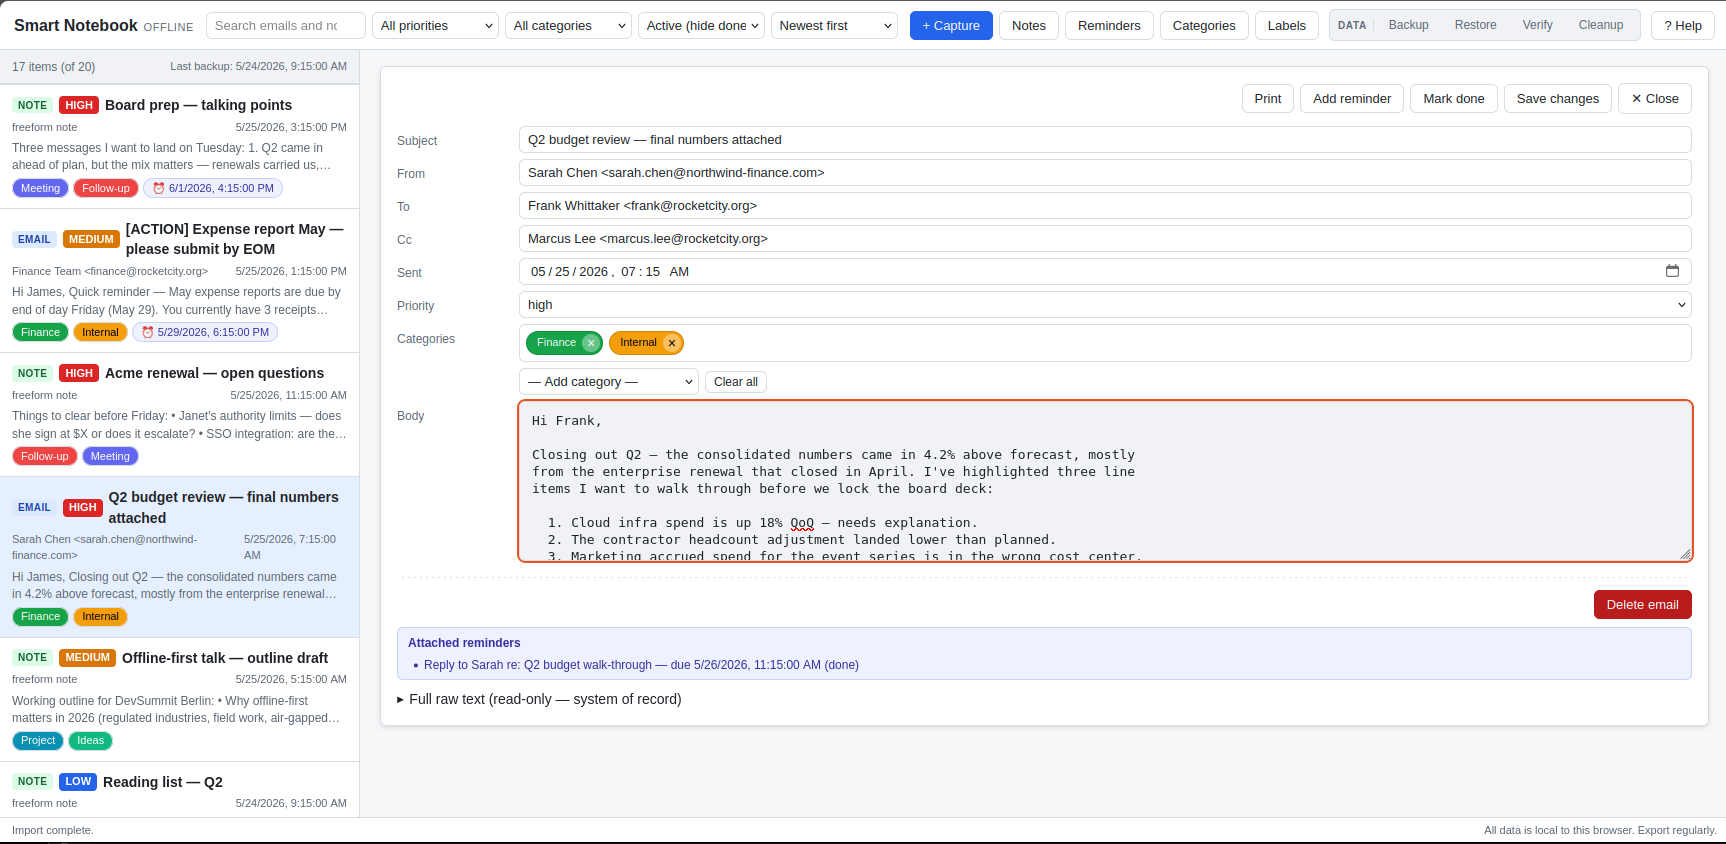
Task: Open the All categories filter dropdown
Action: pos(568,26)
